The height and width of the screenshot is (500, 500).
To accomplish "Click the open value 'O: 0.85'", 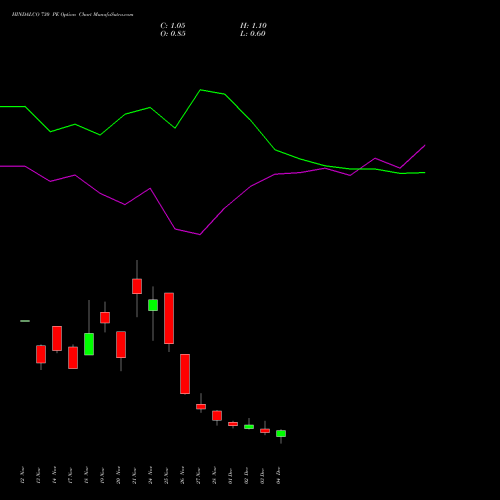I will point(173,34).
